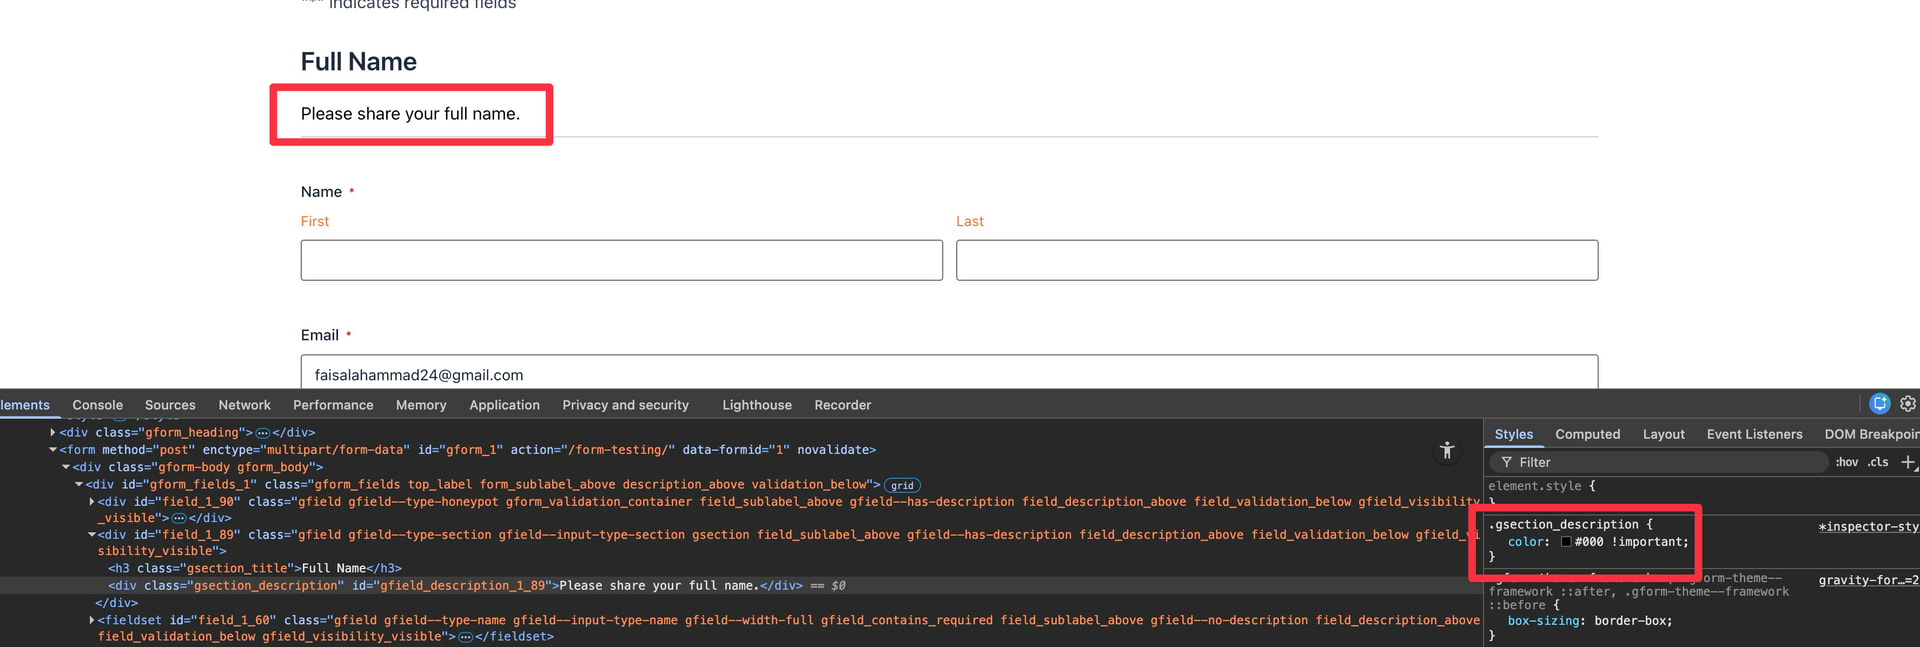Open the Recorder tab
Screen dimensions: 1920x647
(842, 405)
